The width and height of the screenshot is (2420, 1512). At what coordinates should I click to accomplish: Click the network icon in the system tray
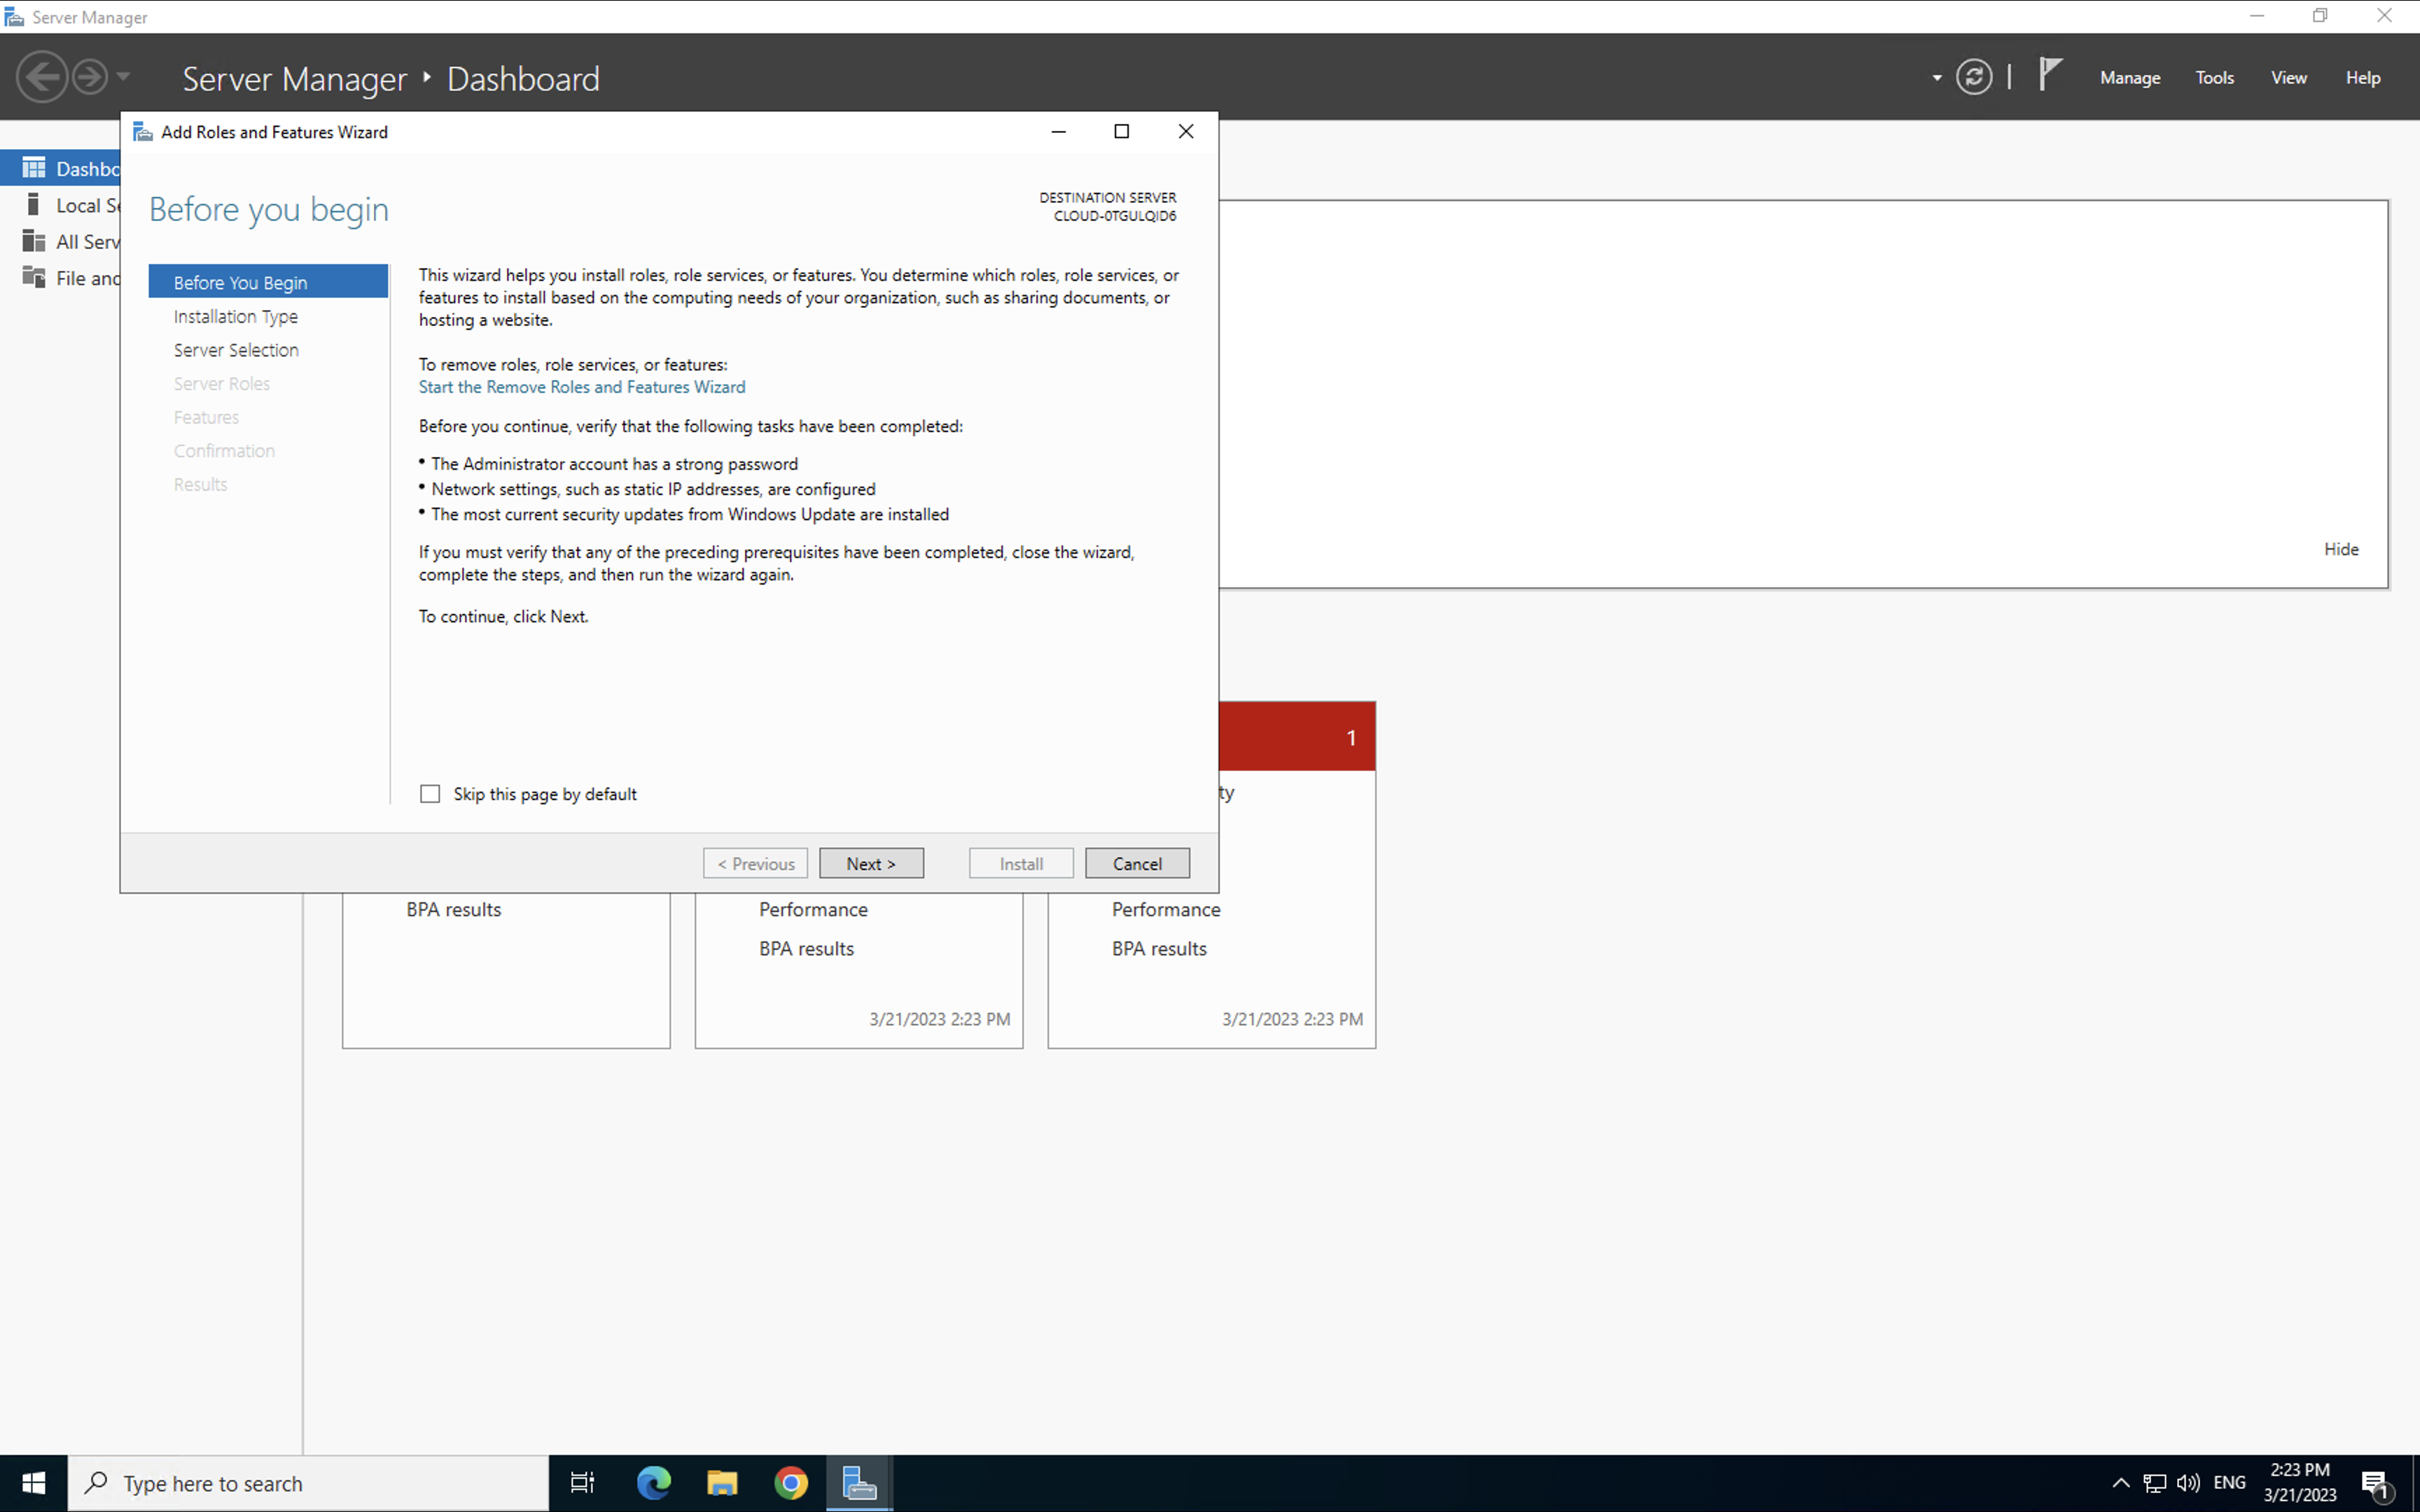(x=2155, y=1483)
